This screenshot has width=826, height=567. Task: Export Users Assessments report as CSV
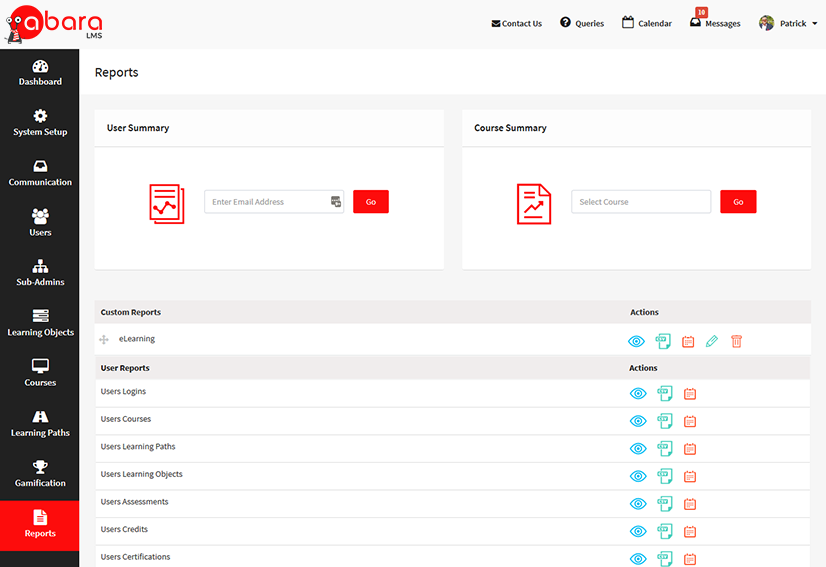665,504
